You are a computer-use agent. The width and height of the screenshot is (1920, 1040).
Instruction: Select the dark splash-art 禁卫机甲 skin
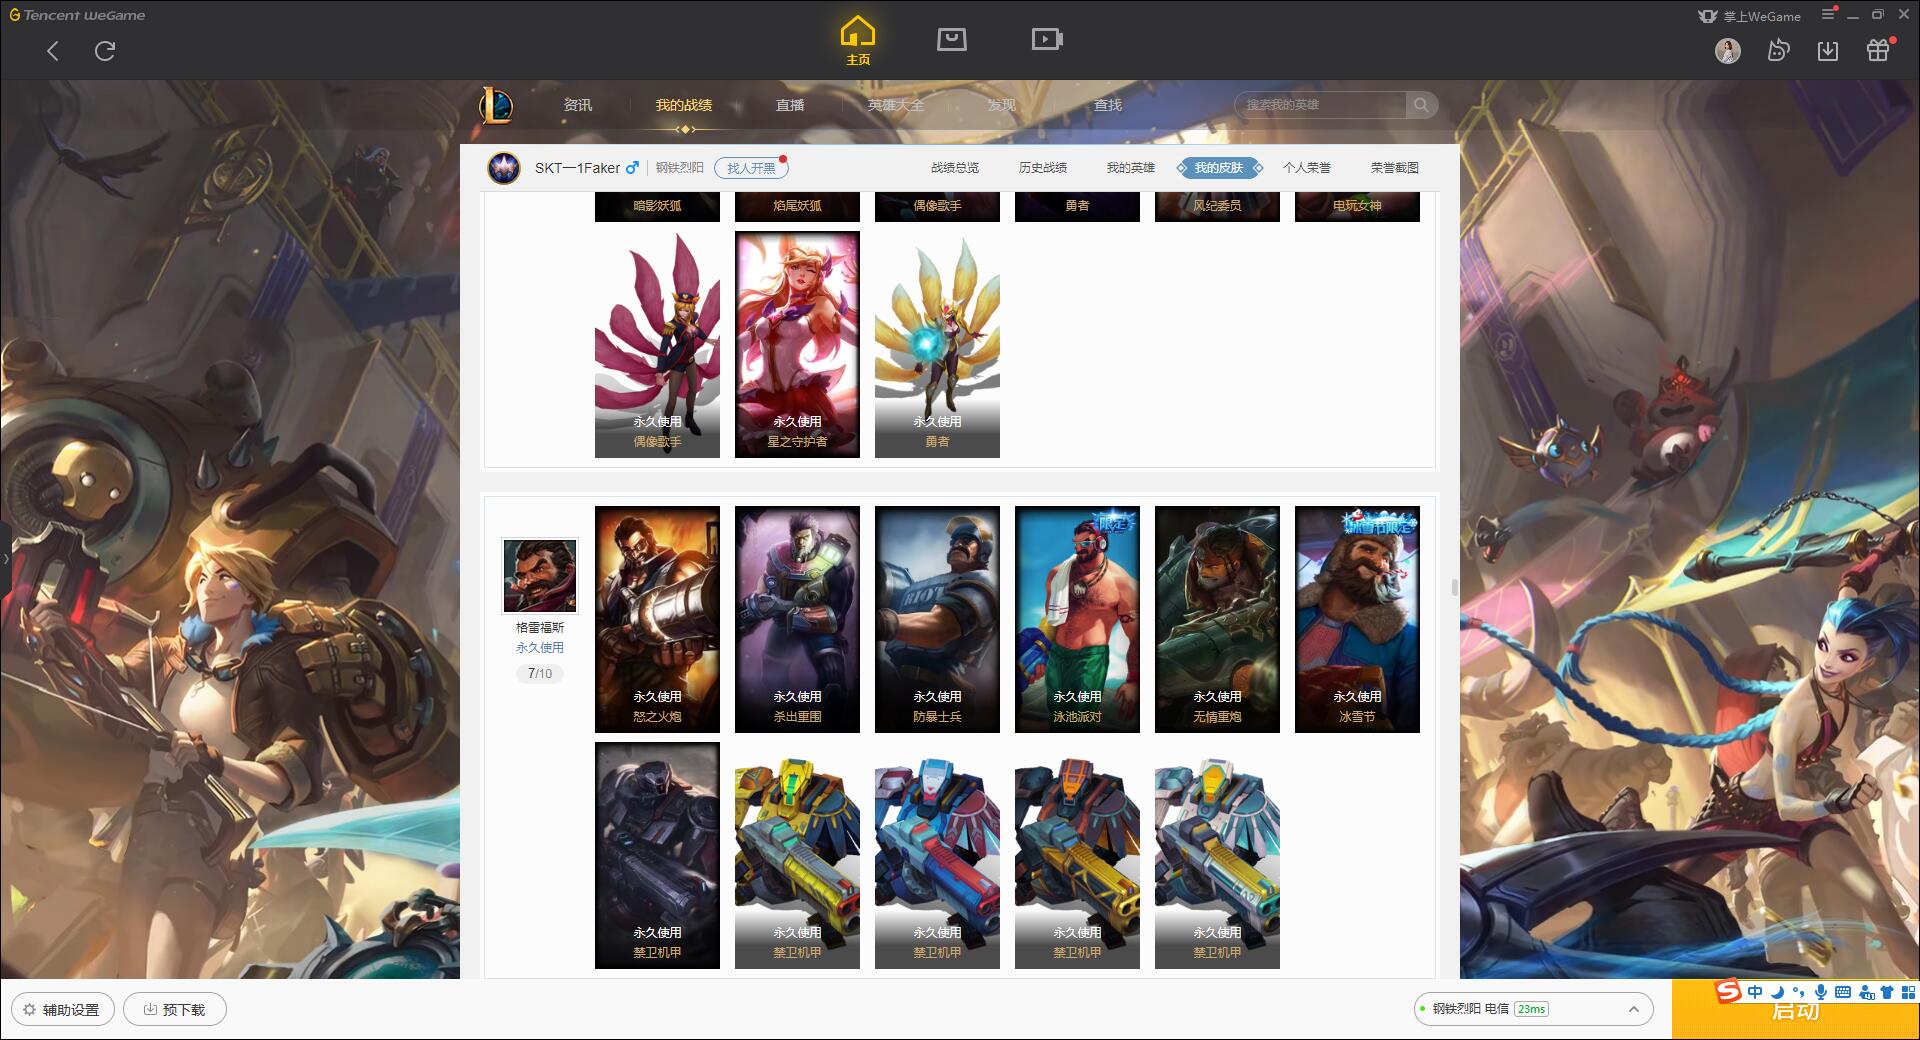tap(657, 855)
